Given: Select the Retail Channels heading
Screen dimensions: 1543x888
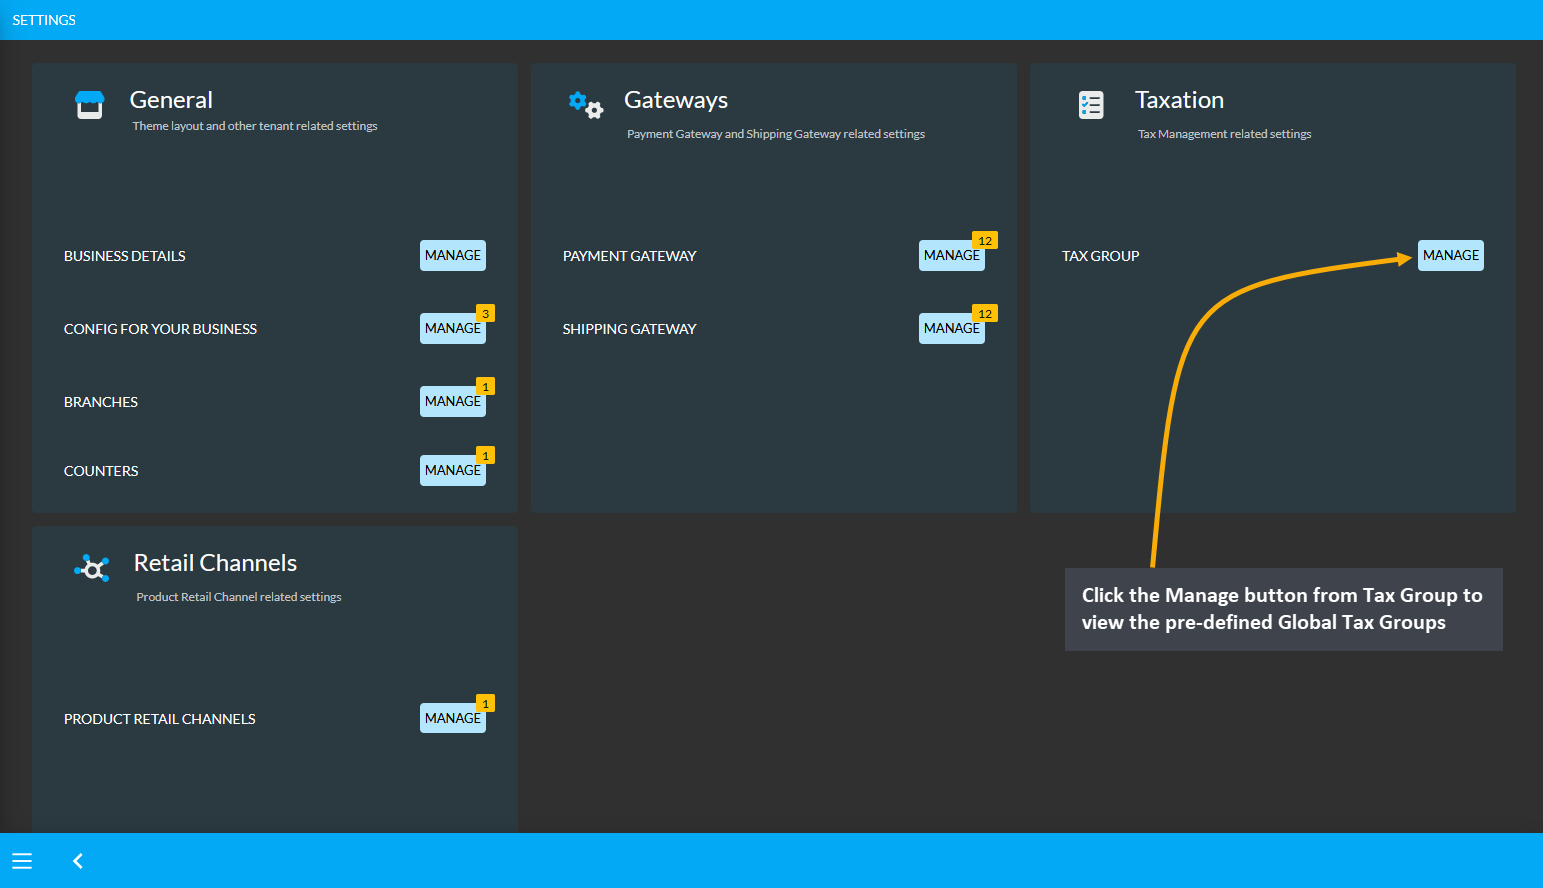Looking at the screenshot, I should pyautogui.click(x=215, y=563).
